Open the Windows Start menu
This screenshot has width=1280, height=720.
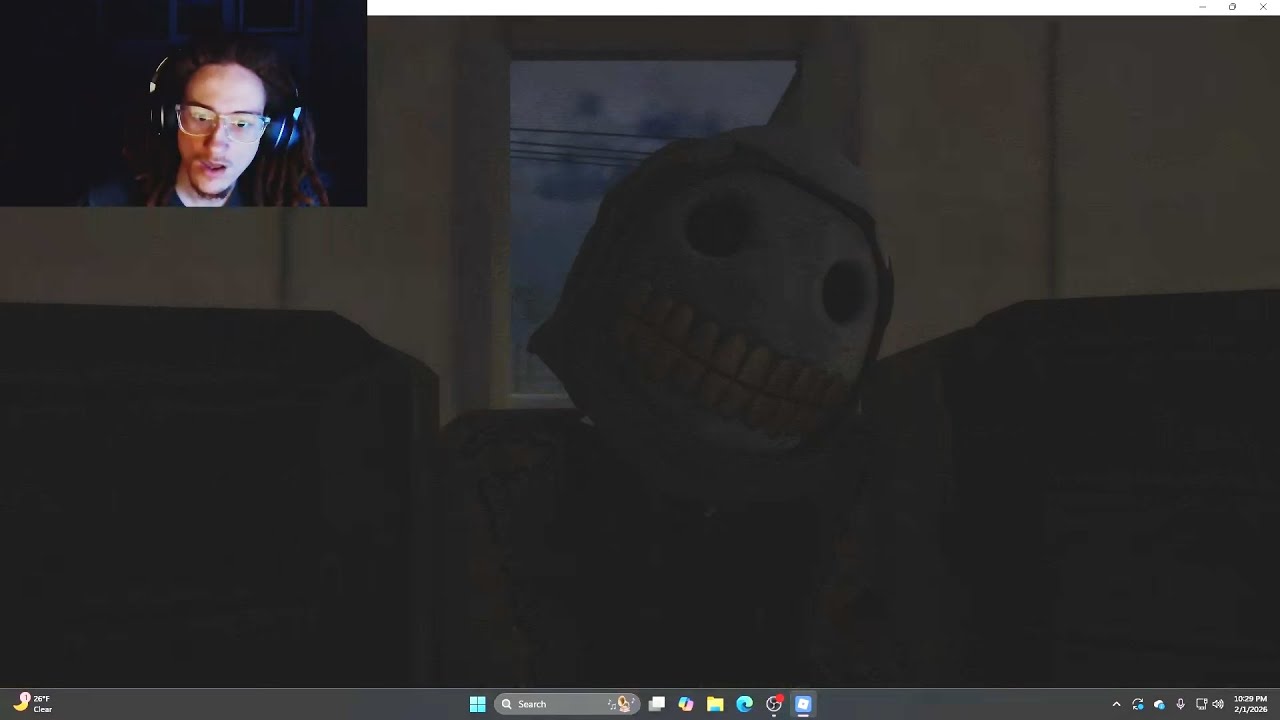(477, 704)
